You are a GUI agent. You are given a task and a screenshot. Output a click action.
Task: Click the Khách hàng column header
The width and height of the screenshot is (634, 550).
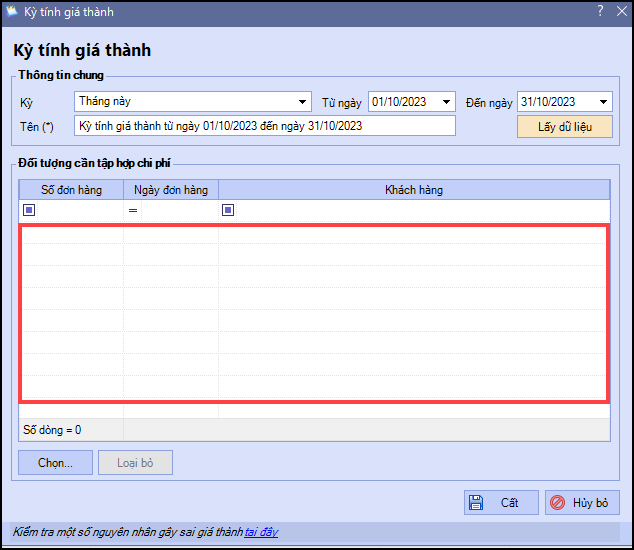click(414, 190)
